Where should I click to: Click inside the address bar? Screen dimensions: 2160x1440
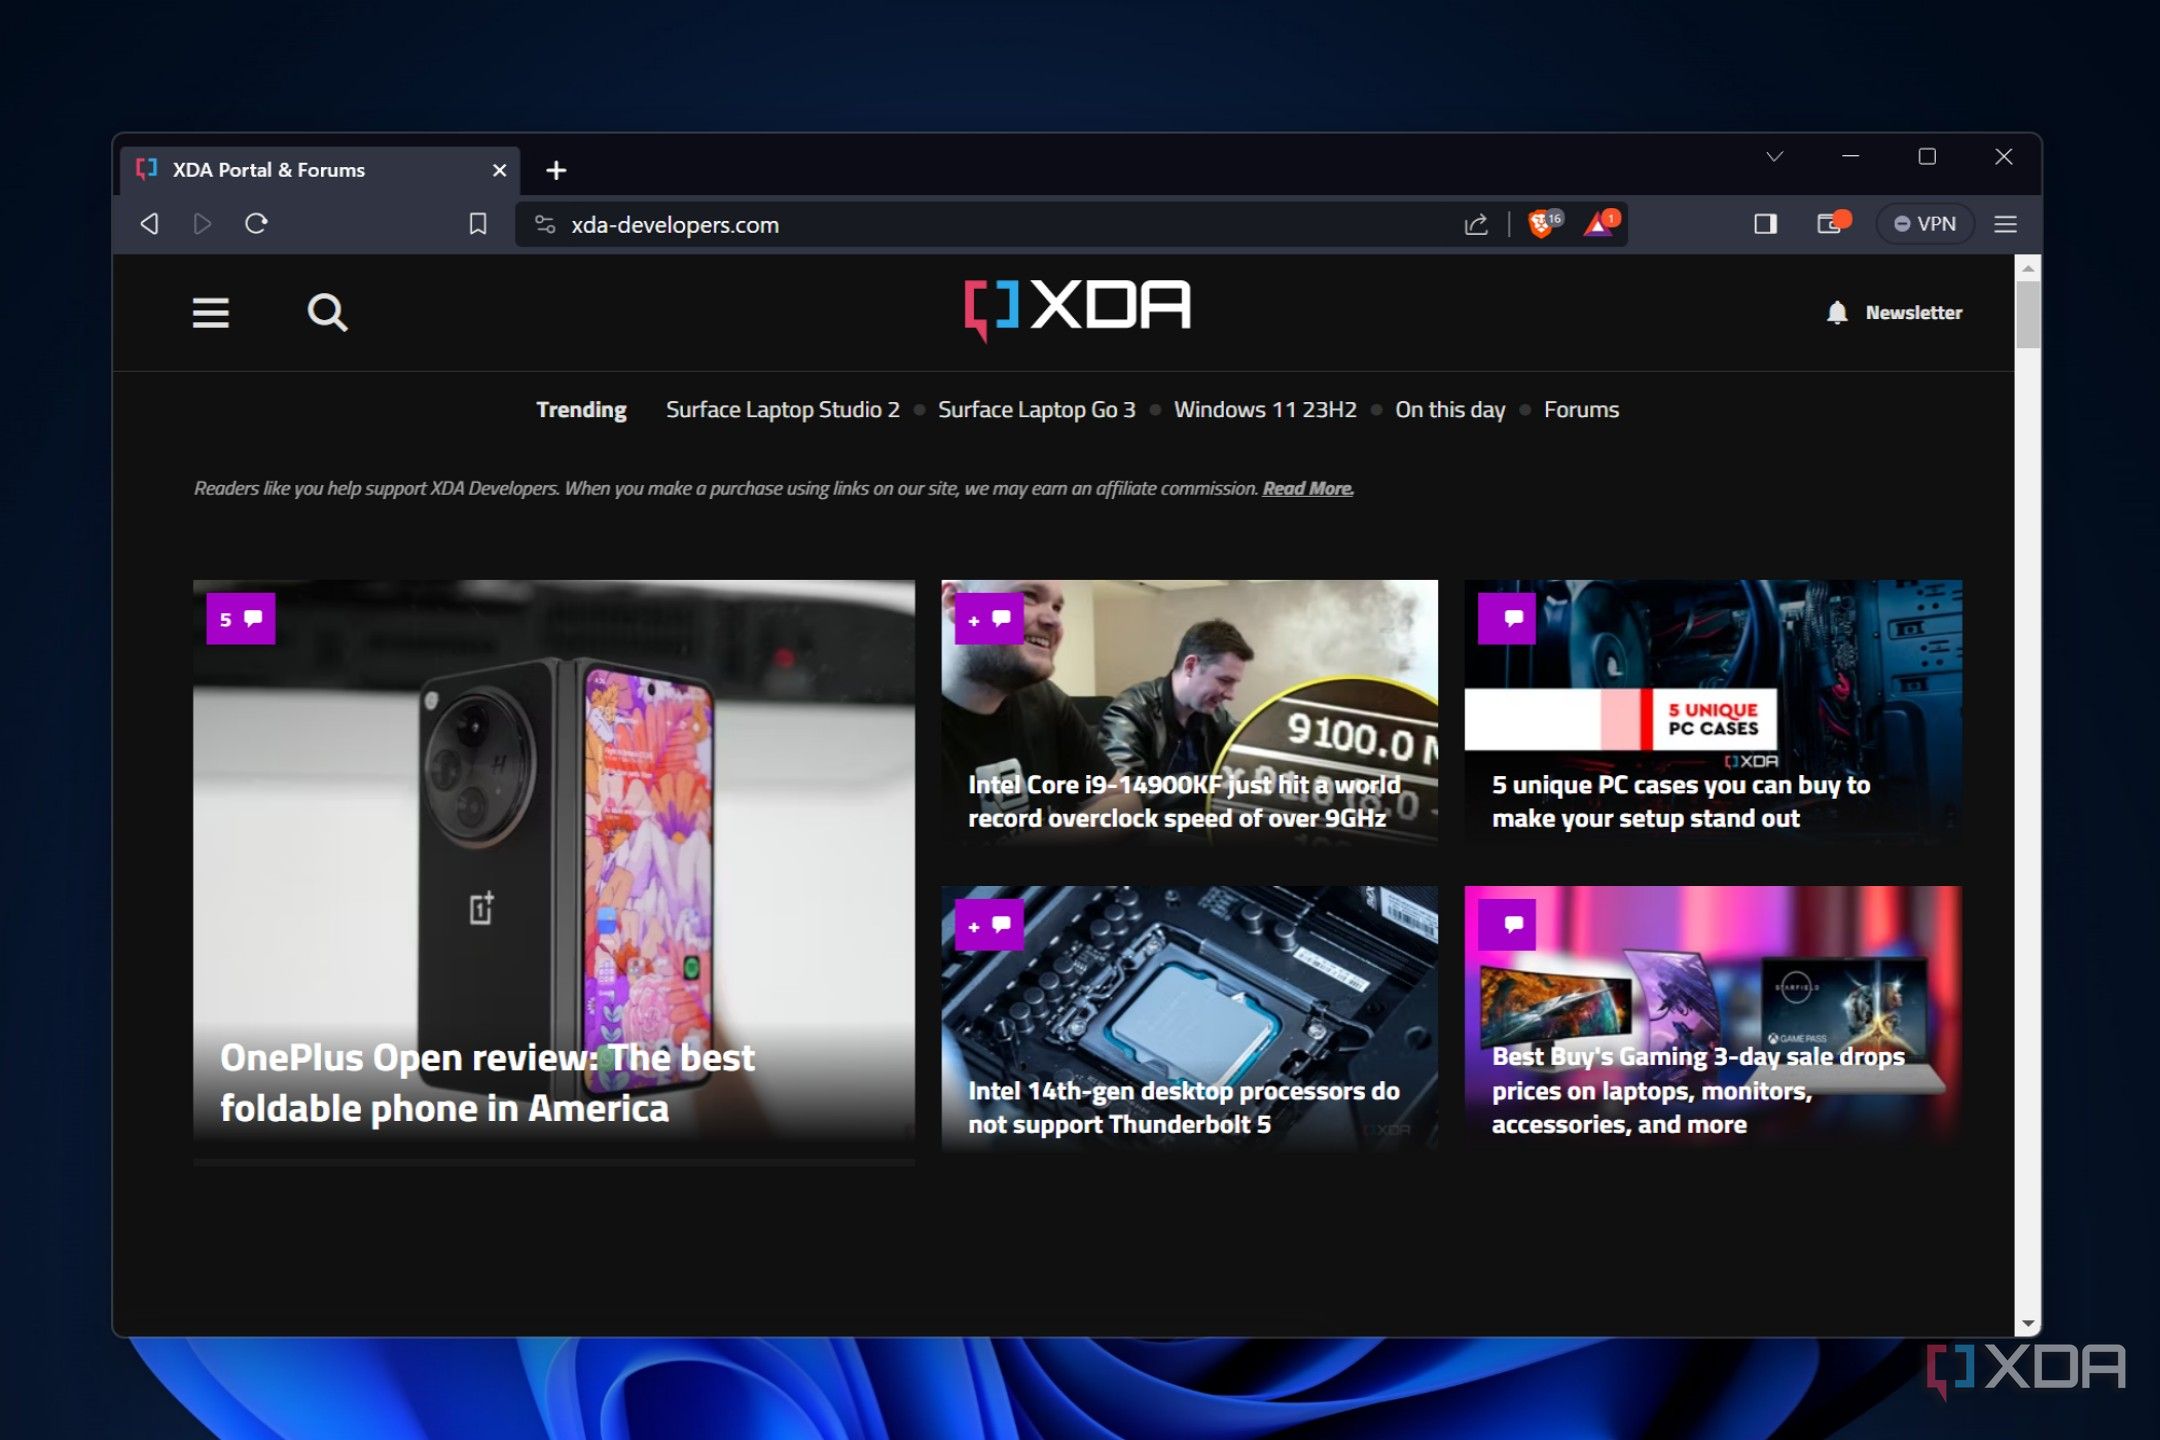coord(900,224)
